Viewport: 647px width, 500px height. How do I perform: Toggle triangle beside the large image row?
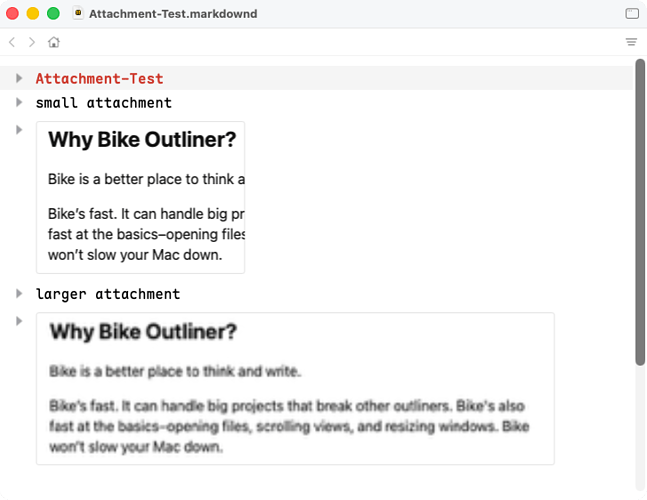point(19,321)
